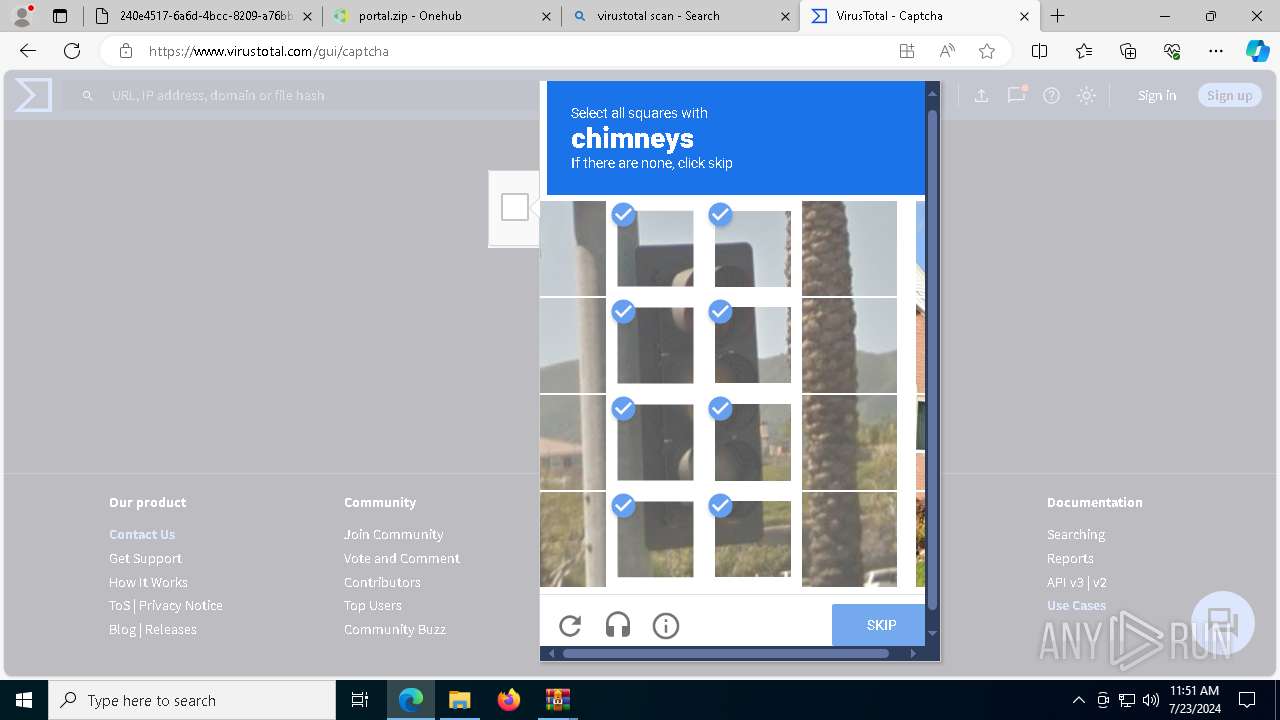Viewport: 1280px width, 720px height.
Task: Open the Searching documentation link
Action: 1076,534
